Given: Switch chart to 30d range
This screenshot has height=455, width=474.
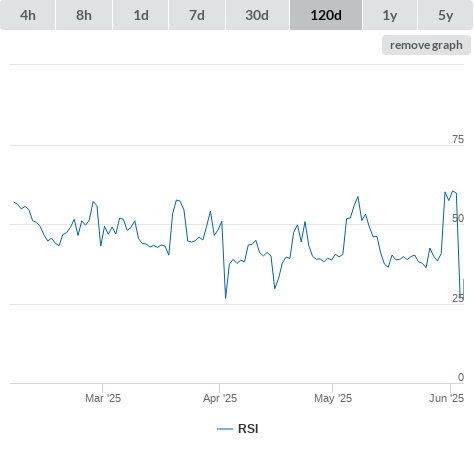Looking at the screenshot, I should point(257,15).
